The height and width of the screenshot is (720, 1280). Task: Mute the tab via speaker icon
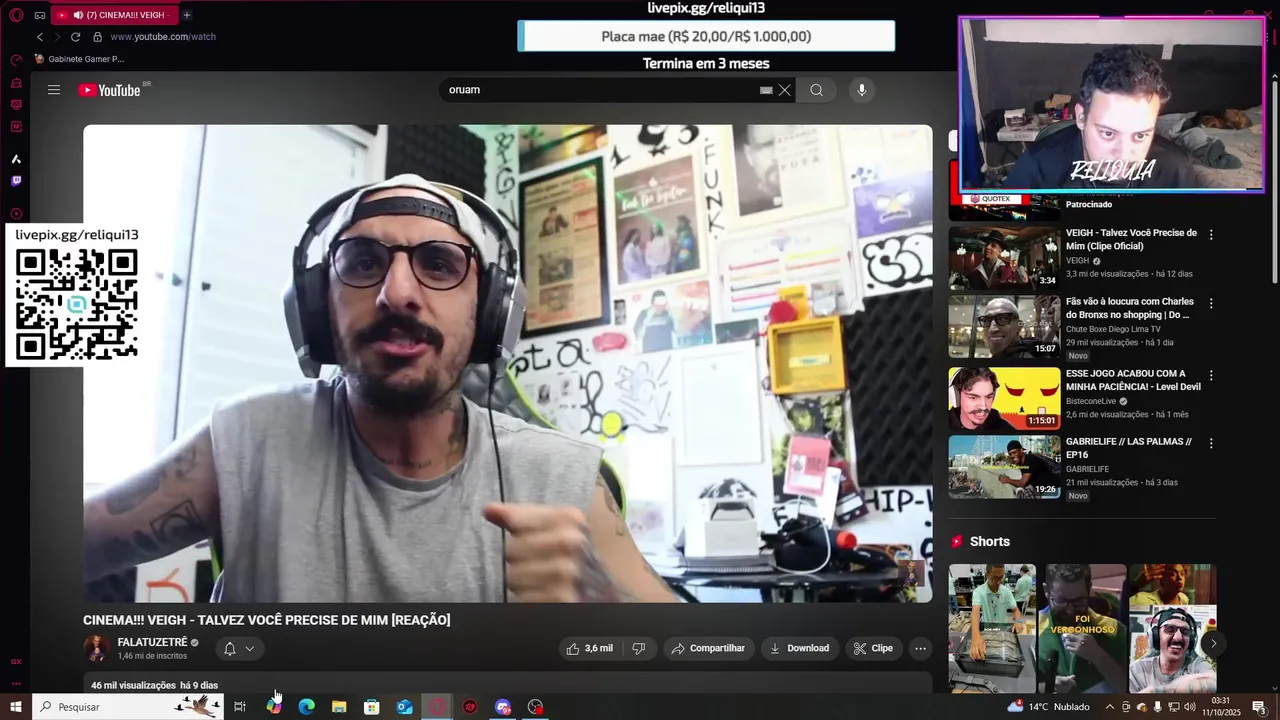pyautogui.click(x=78, y=15)
